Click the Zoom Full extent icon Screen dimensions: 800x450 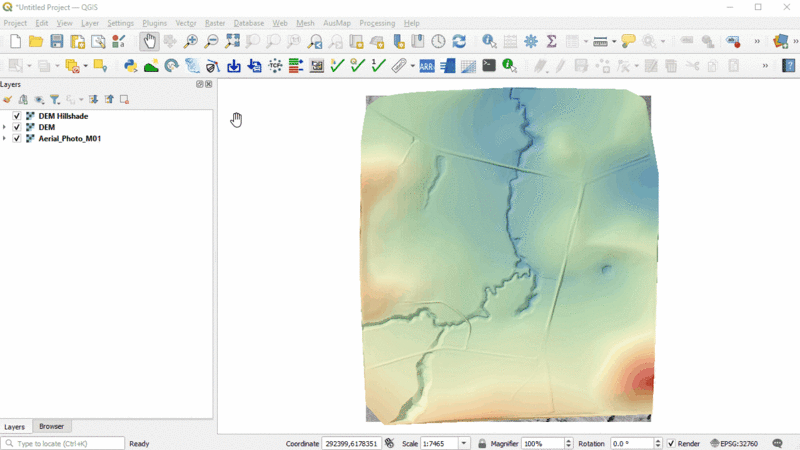[232, 42]
